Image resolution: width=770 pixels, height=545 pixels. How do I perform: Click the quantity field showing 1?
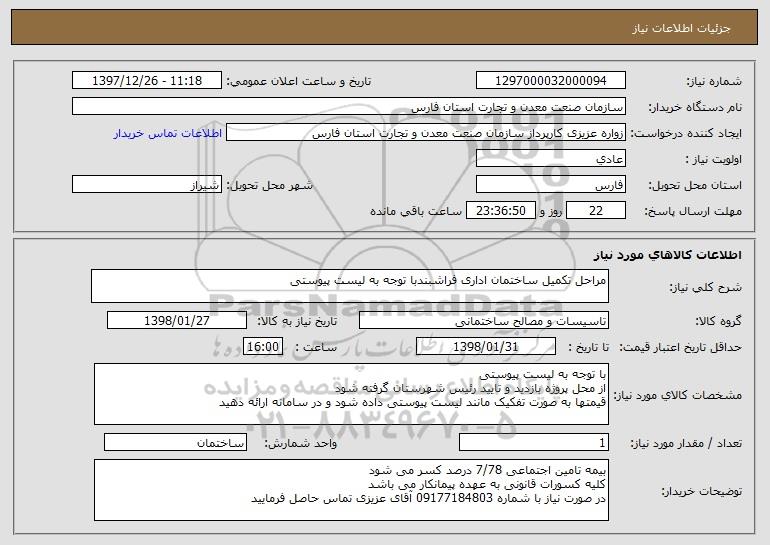534,442
